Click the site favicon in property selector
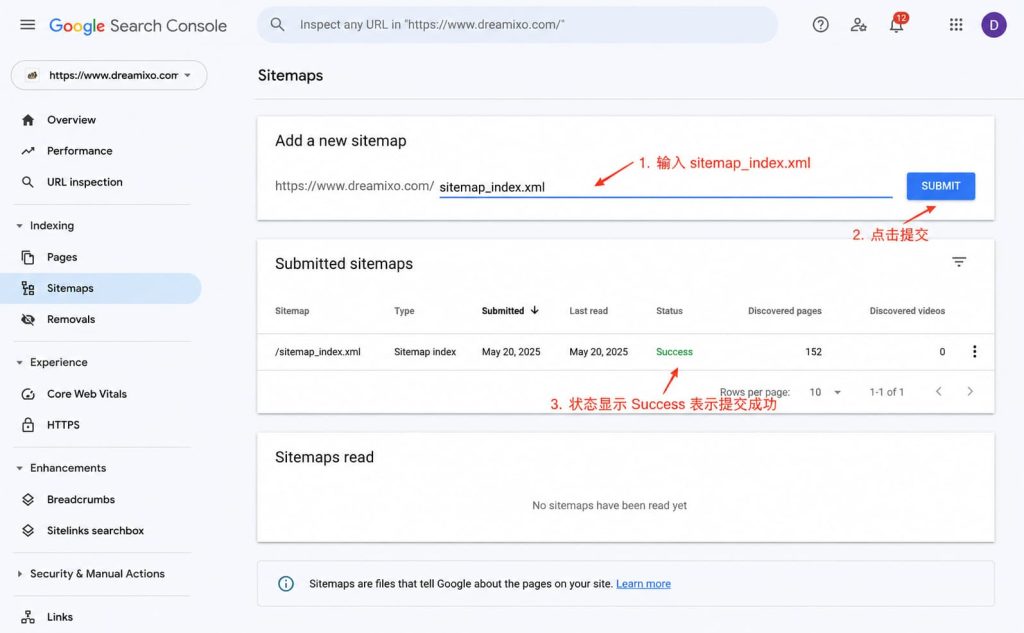This screenshot has height=633, width=1024. pos(32,75)
